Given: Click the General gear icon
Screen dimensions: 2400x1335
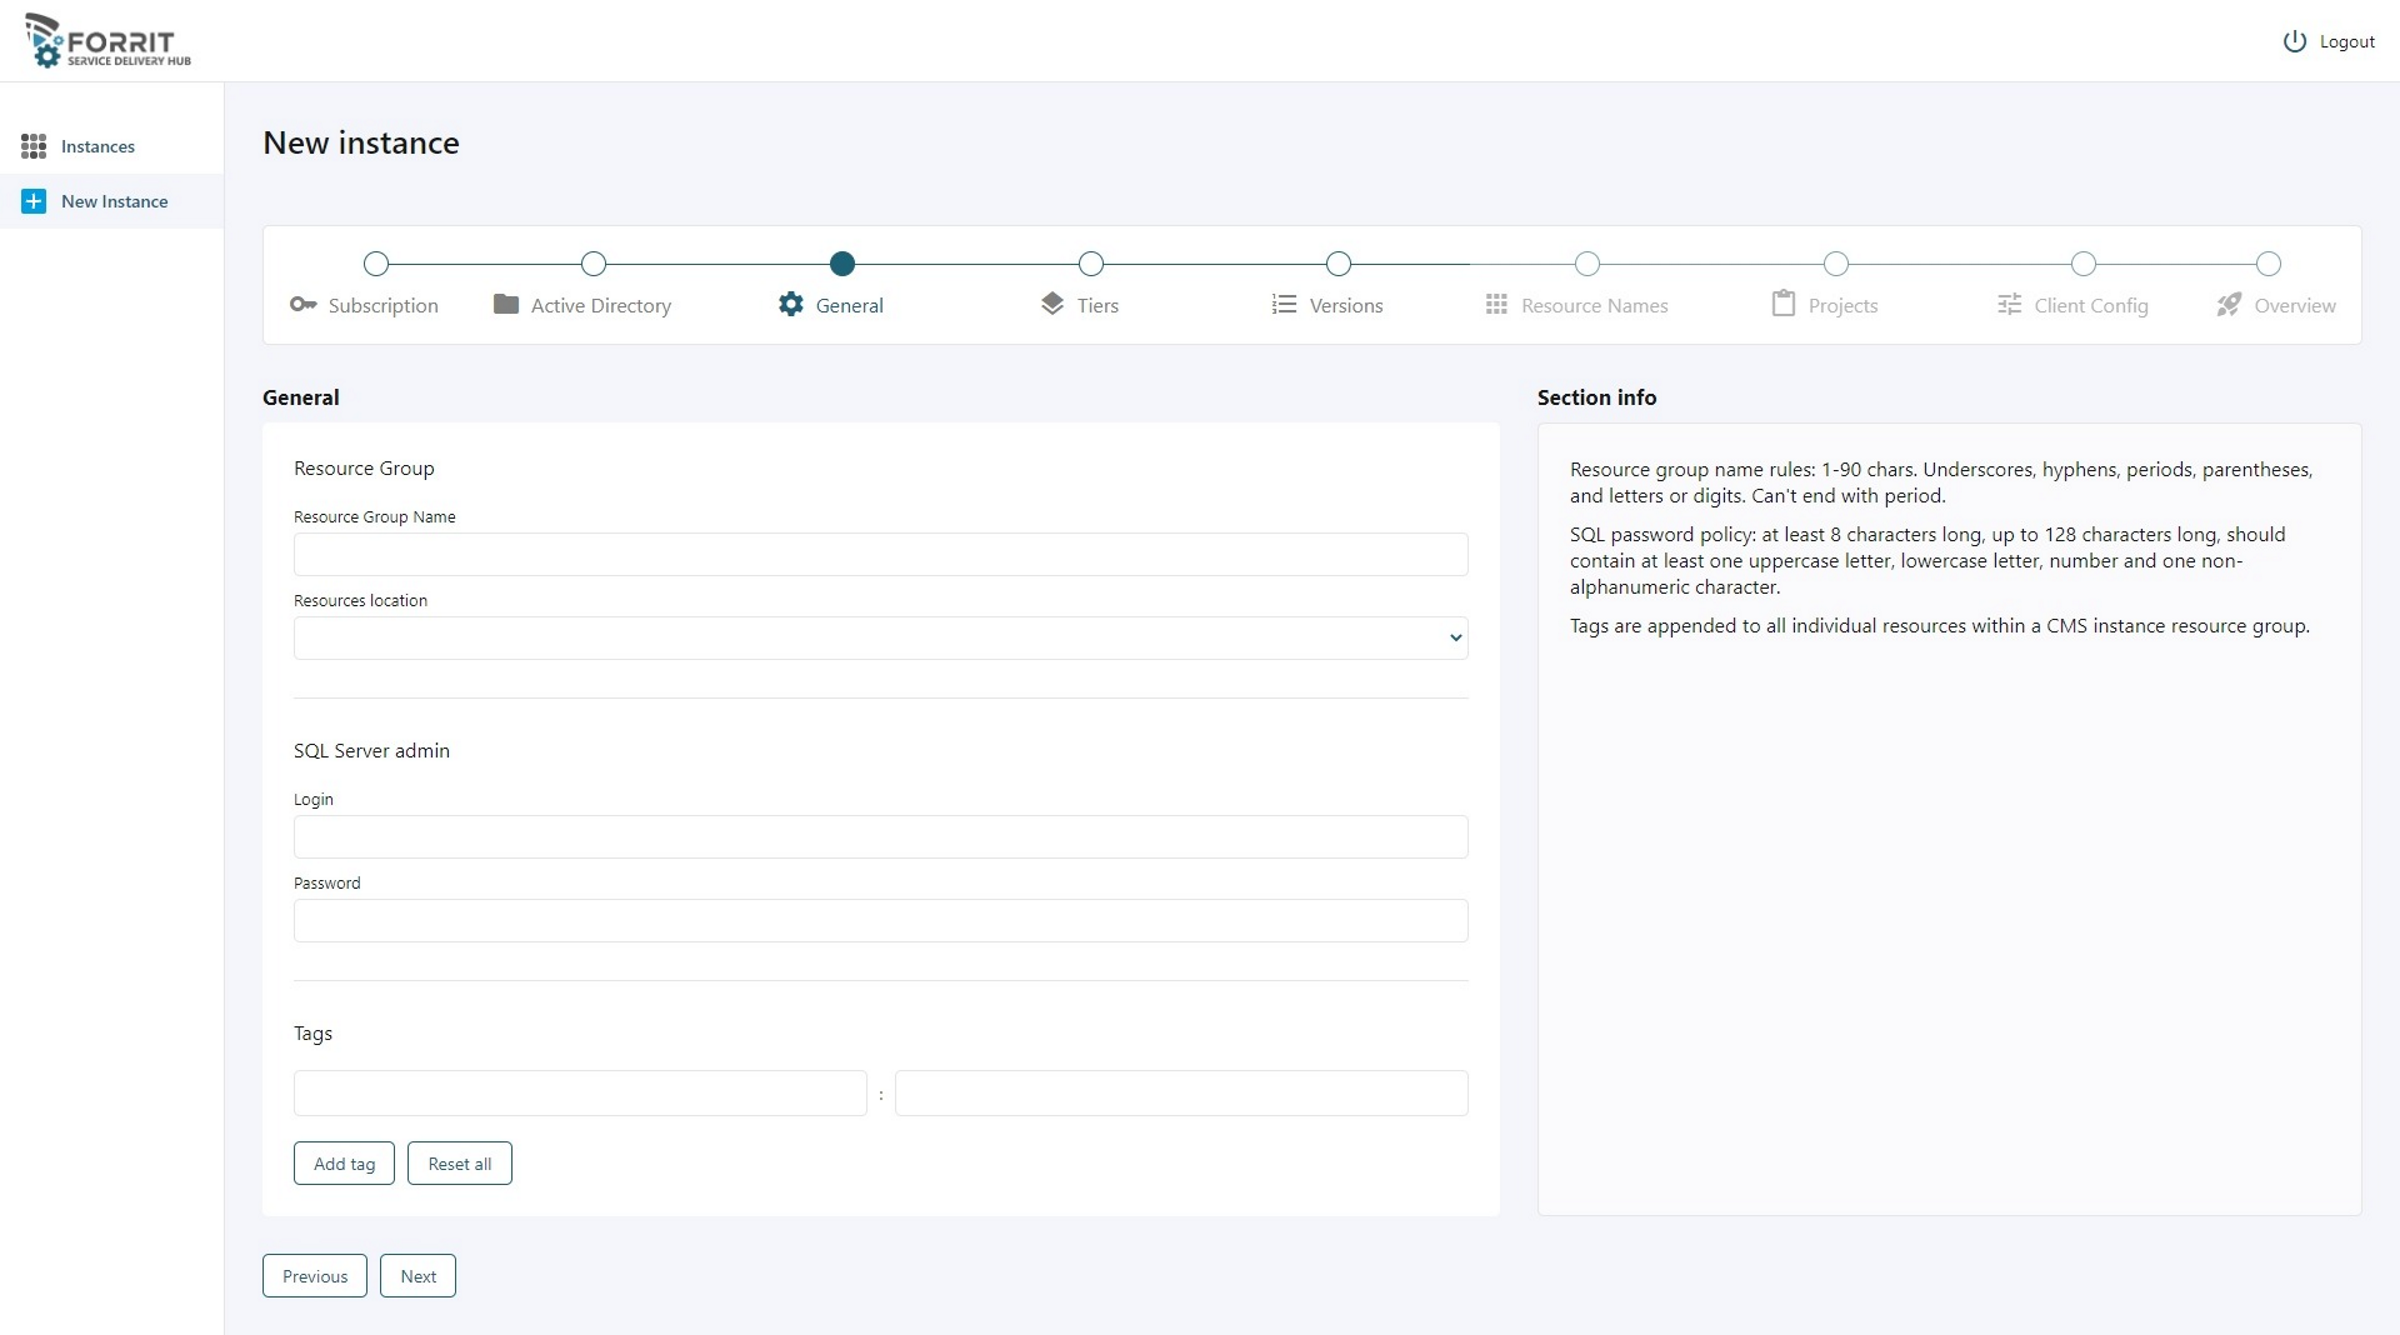Looking at the screenshot, I should [x=791, y=304].
